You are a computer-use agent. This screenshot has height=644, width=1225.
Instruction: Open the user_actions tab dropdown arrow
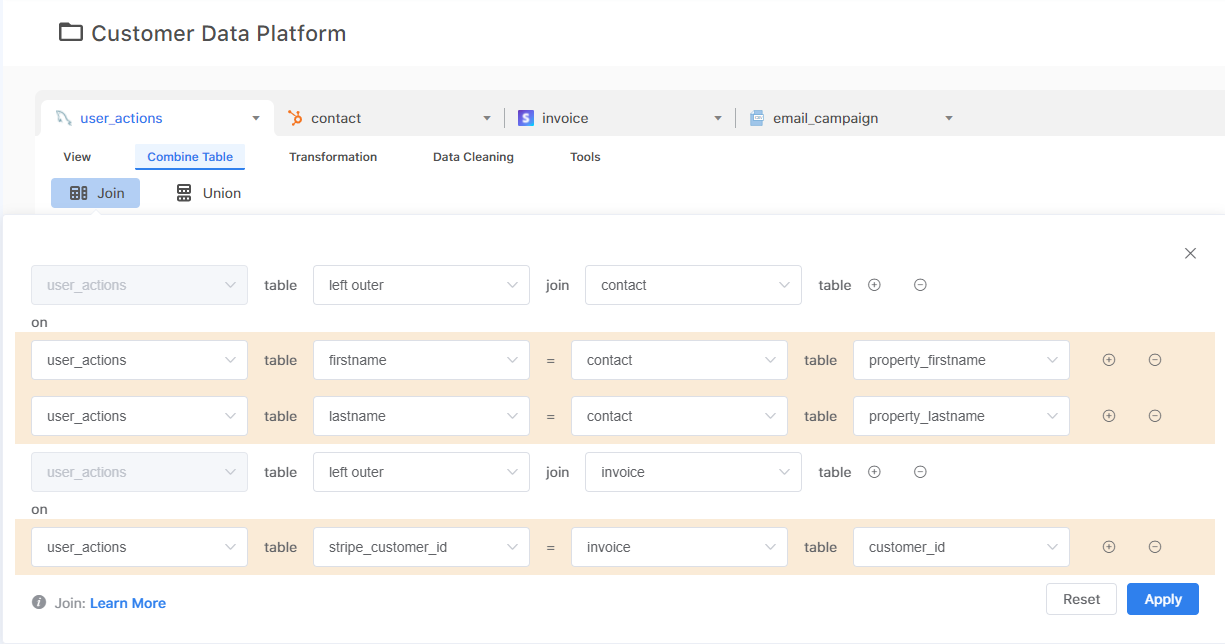pyautogui.click(x=256, y=118)
